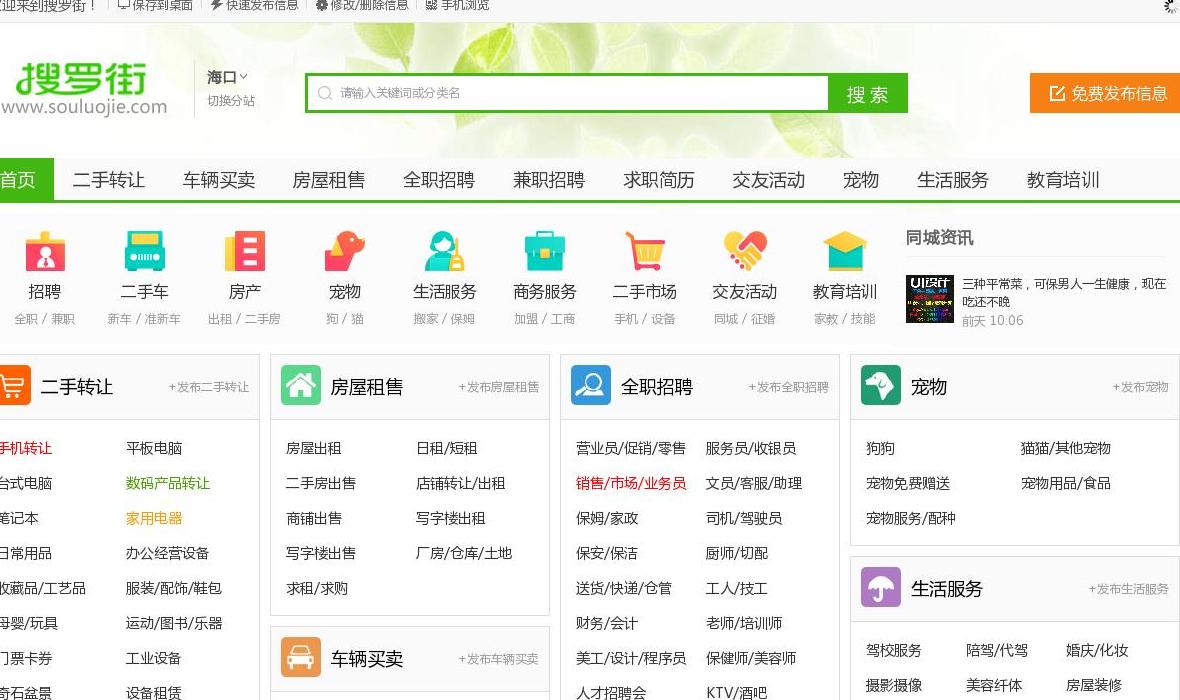Click +发布全职招聘 link
The image size is (1180, 700).
click(x=789, y=387)
